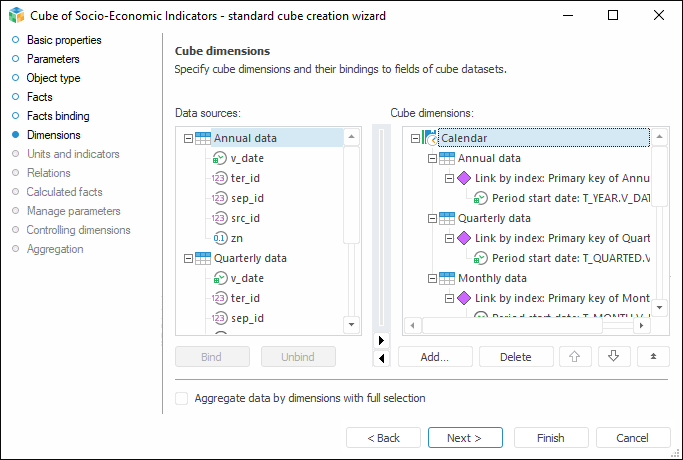Click the zn decimal field icon
Image resolution: width=683 pixels, height=460 pixels.
pos(221,238)
